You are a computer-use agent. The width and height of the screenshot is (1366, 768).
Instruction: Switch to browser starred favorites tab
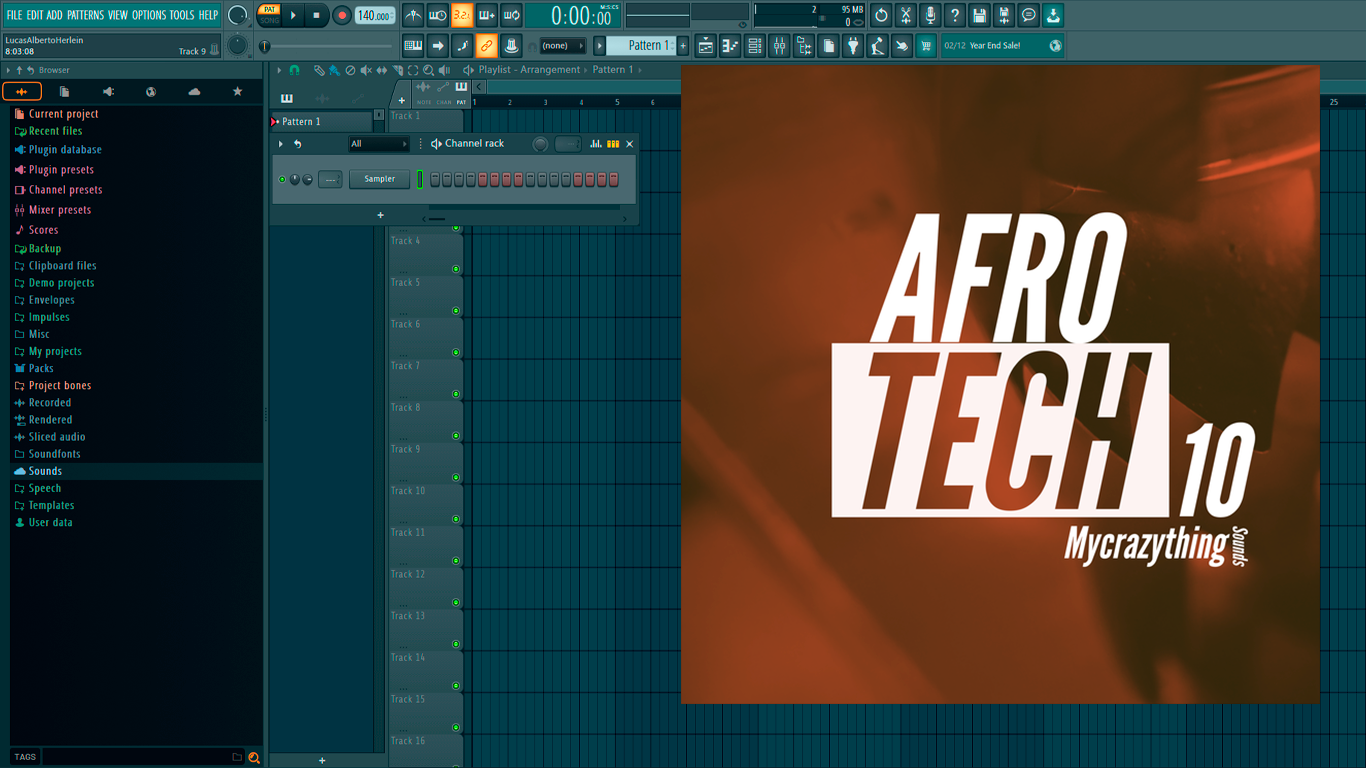pos(237,92)
